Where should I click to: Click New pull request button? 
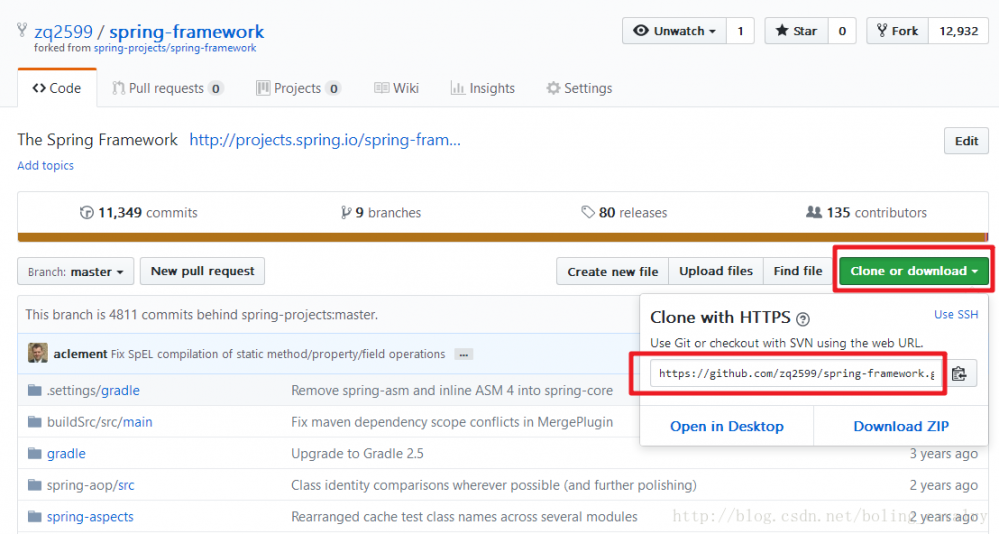(x=203, y=271)
